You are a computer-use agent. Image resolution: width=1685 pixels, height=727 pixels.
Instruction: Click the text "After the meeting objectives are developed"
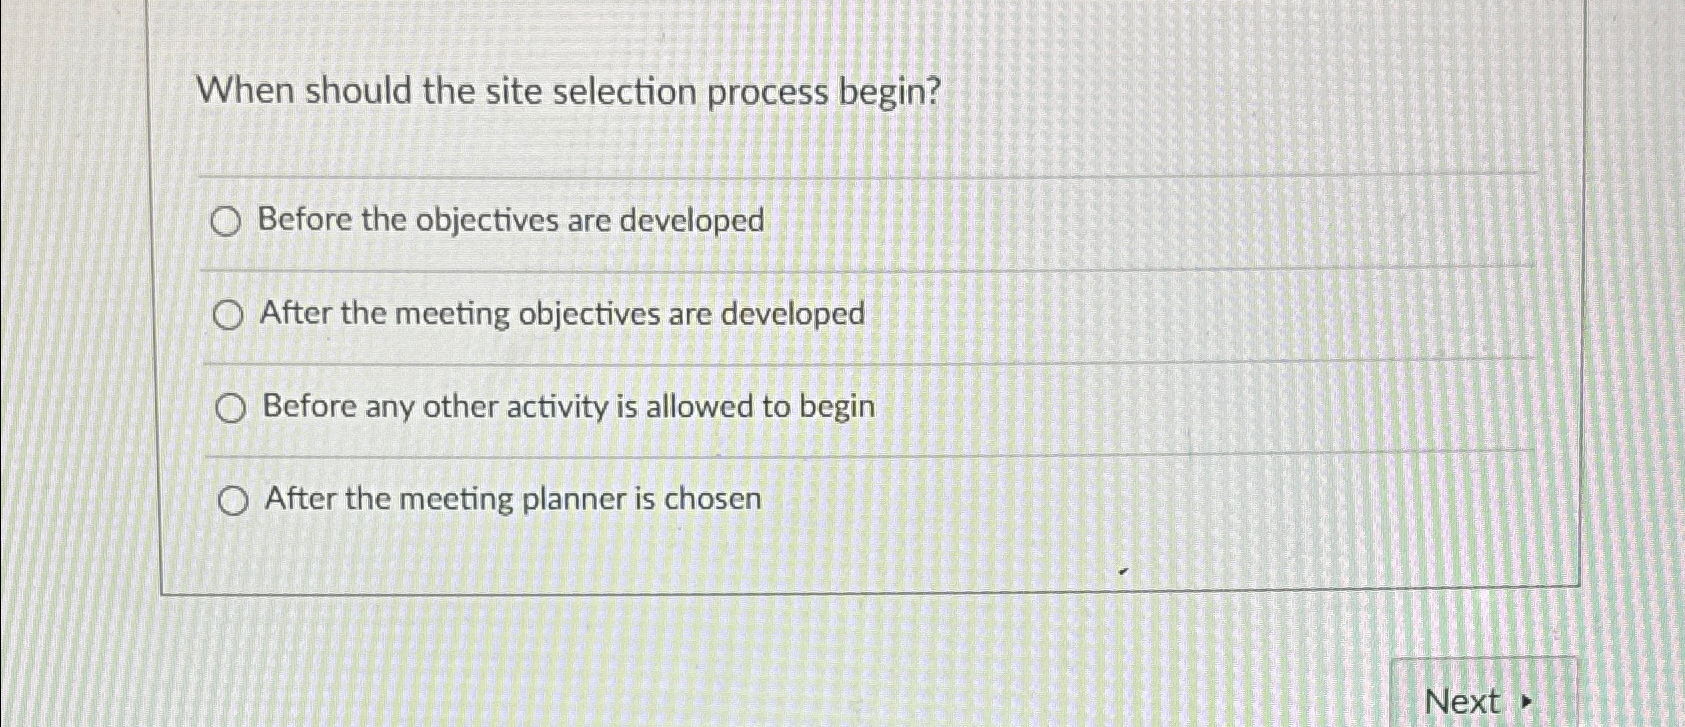563,314
